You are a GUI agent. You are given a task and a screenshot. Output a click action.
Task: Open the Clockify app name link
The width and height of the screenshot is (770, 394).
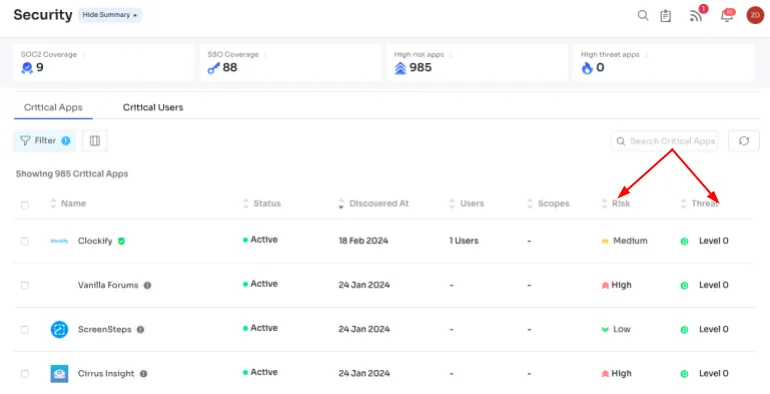(x=95, y=241)
